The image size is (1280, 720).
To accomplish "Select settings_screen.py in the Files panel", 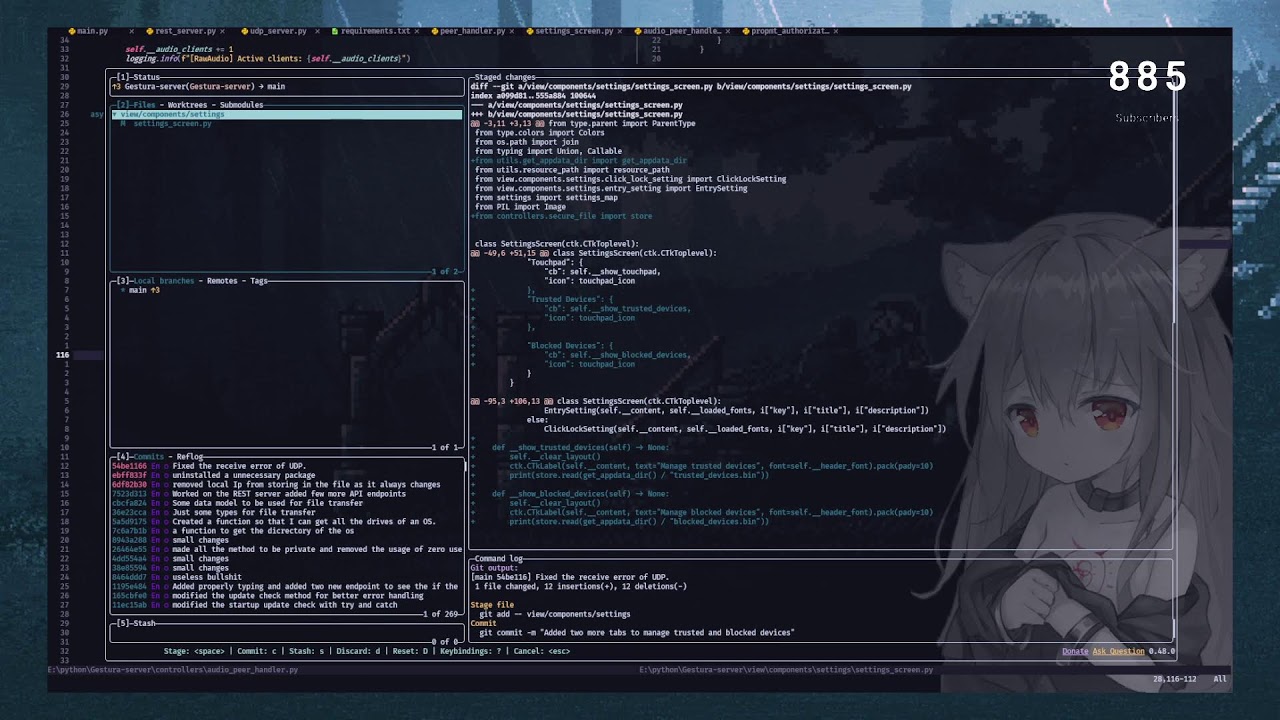I will (x=172, y=124).
